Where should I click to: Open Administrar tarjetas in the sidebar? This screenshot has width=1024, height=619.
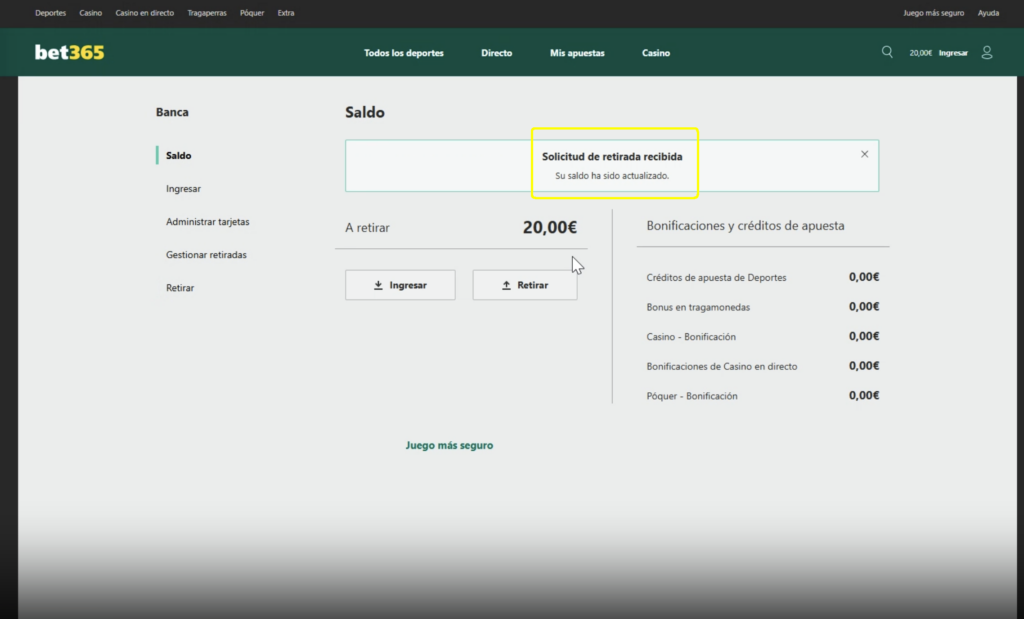208,222
